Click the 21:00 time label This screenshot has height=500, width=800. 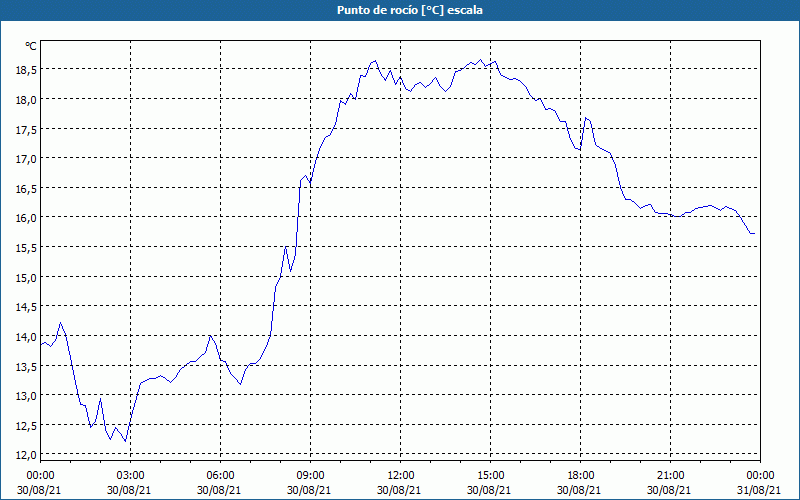670,476
